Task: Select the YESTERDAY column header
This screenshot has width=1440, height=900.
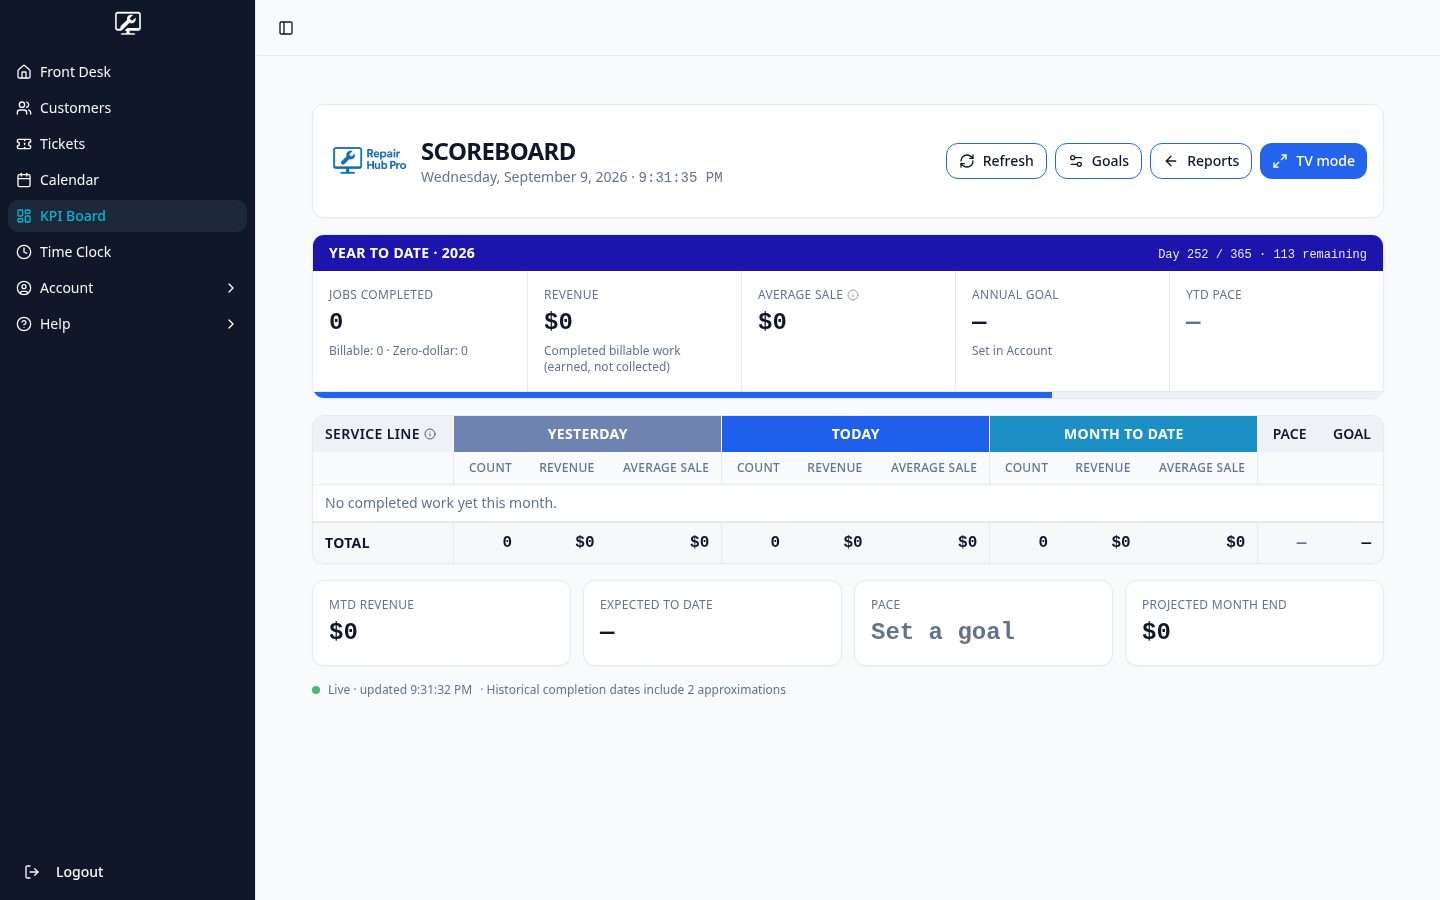Action: [587, 434]
